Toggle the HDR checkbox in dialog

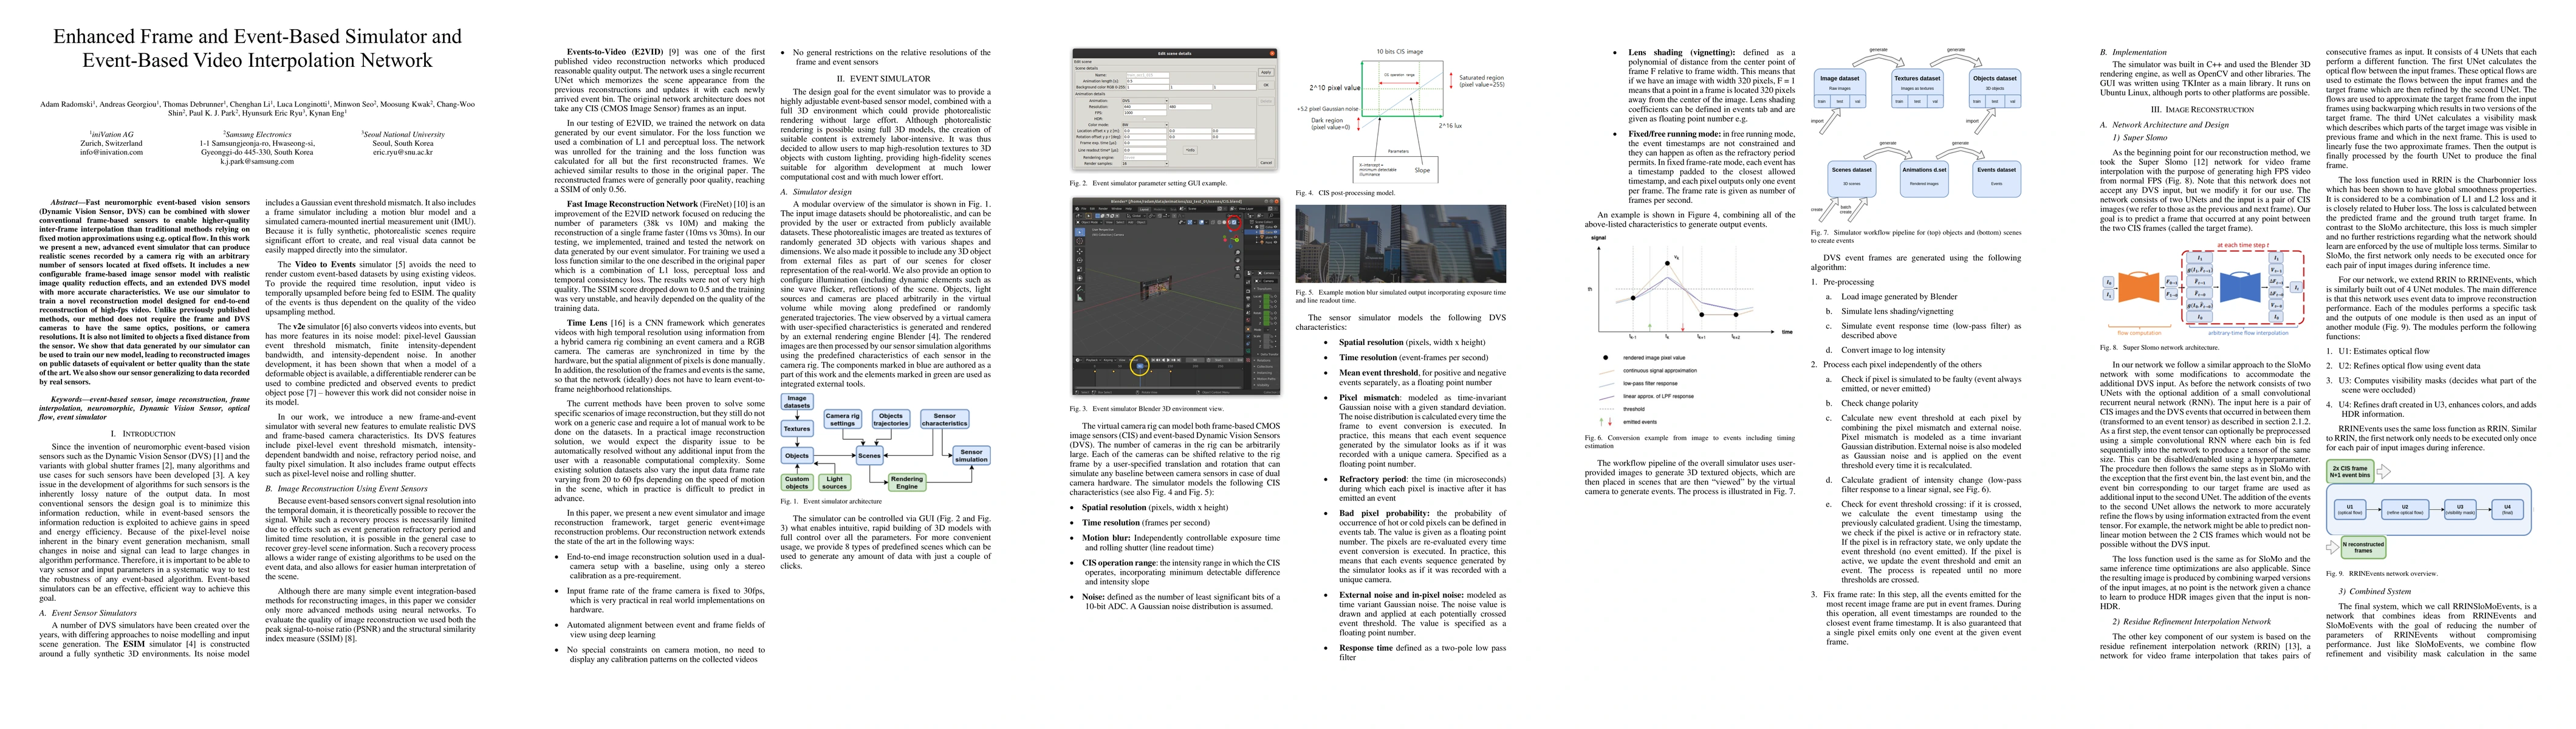[x=1144, y=119]
